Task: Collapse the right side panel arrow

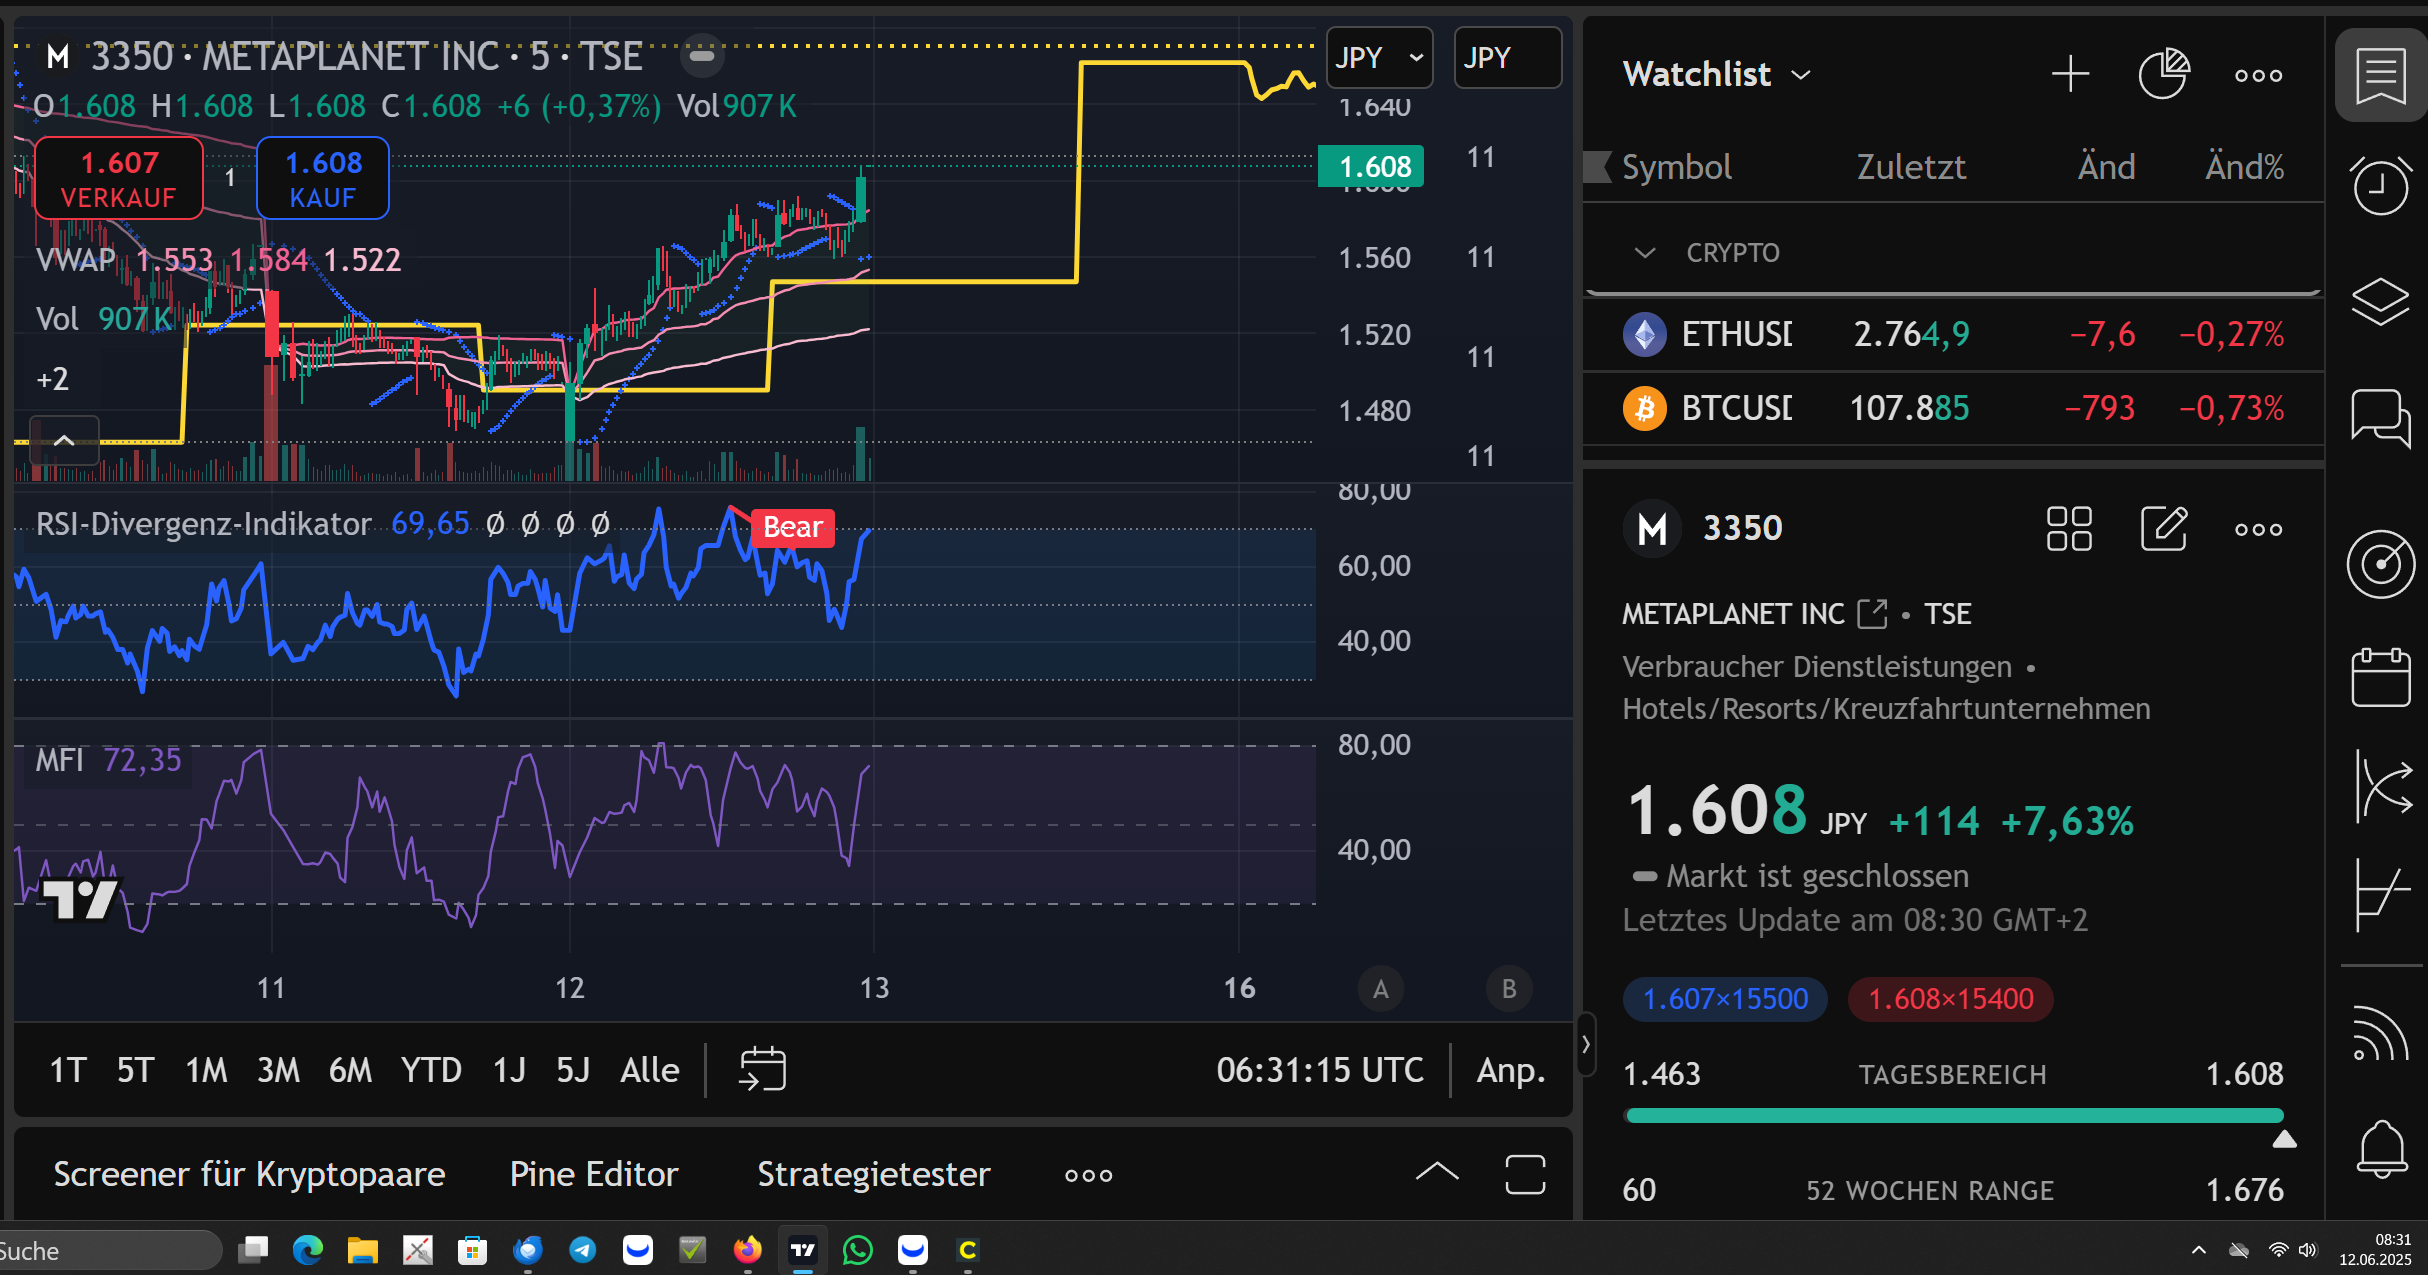Action: pyautogui.click(x=1586, y=1044)
